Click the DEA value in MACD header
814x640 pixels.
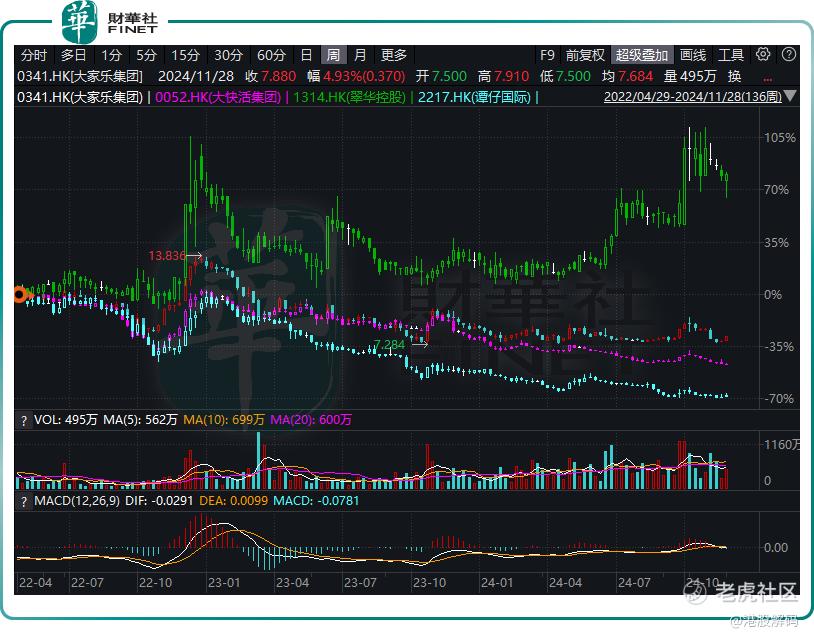(234, 501)
